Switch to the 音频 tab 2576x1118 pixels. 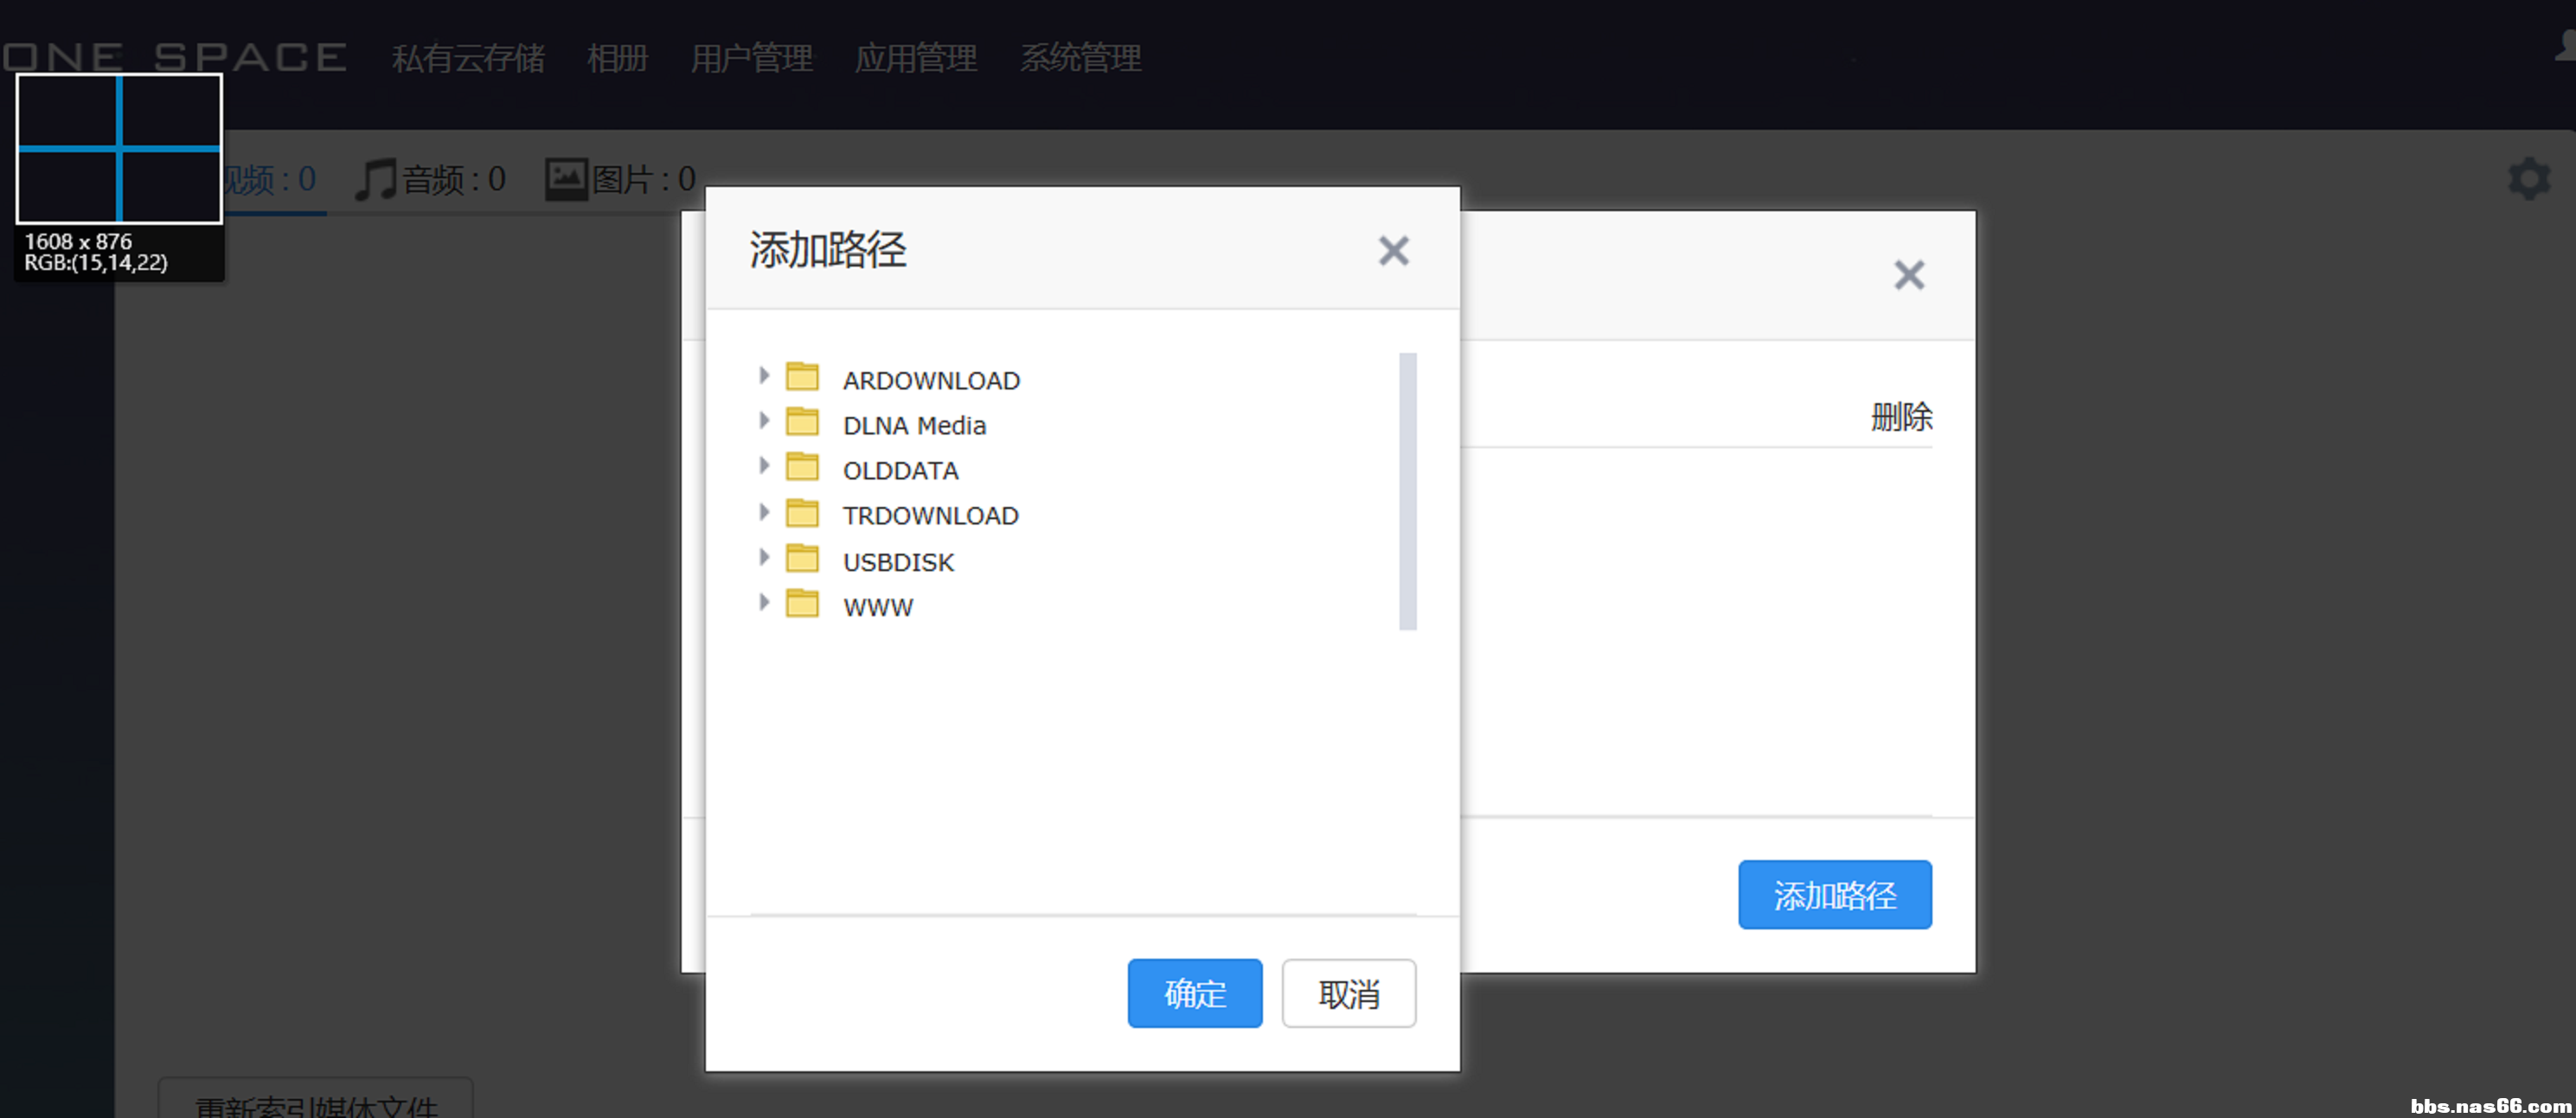432,180
